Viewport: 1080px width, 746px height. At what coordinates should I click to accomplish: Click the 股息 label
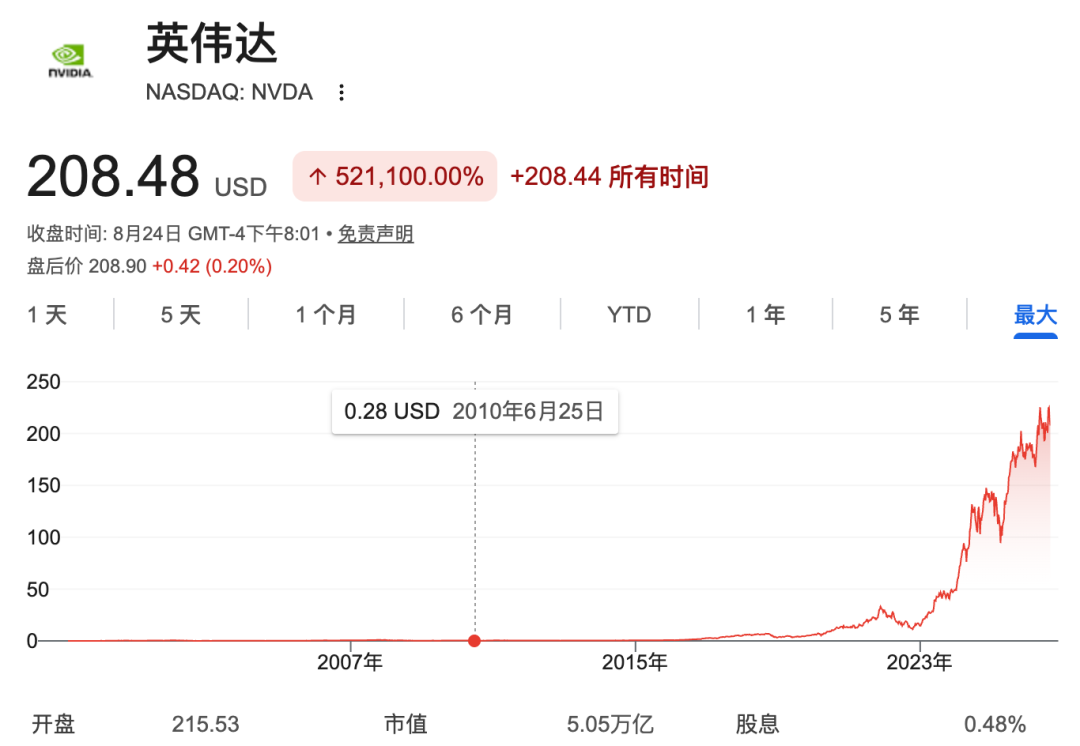[757, 724]
